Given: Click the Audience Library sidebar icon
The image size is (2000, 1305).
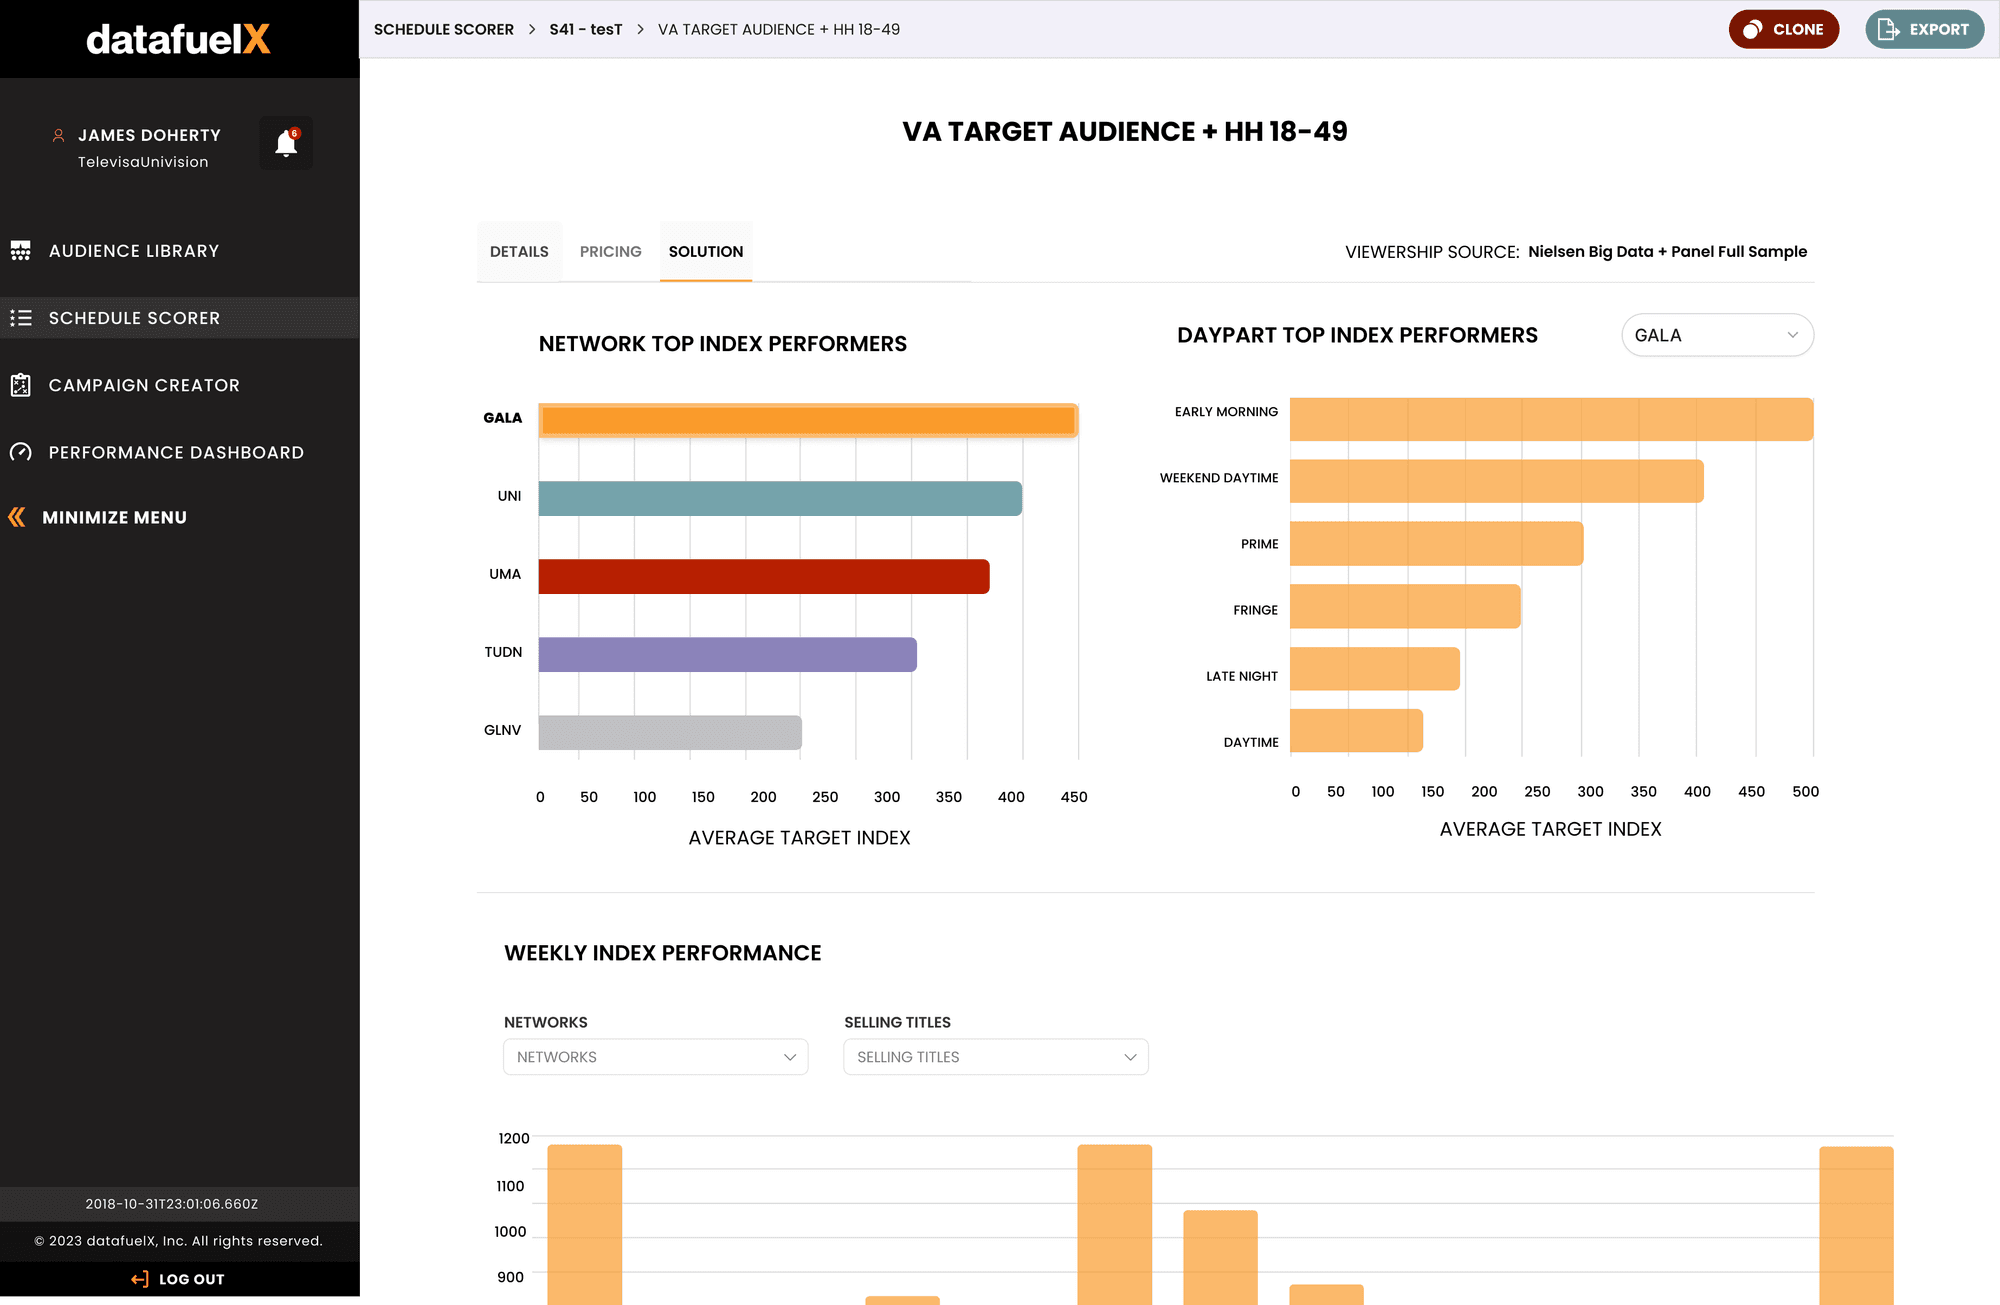Looking at the screenshot, I should 20,251.
